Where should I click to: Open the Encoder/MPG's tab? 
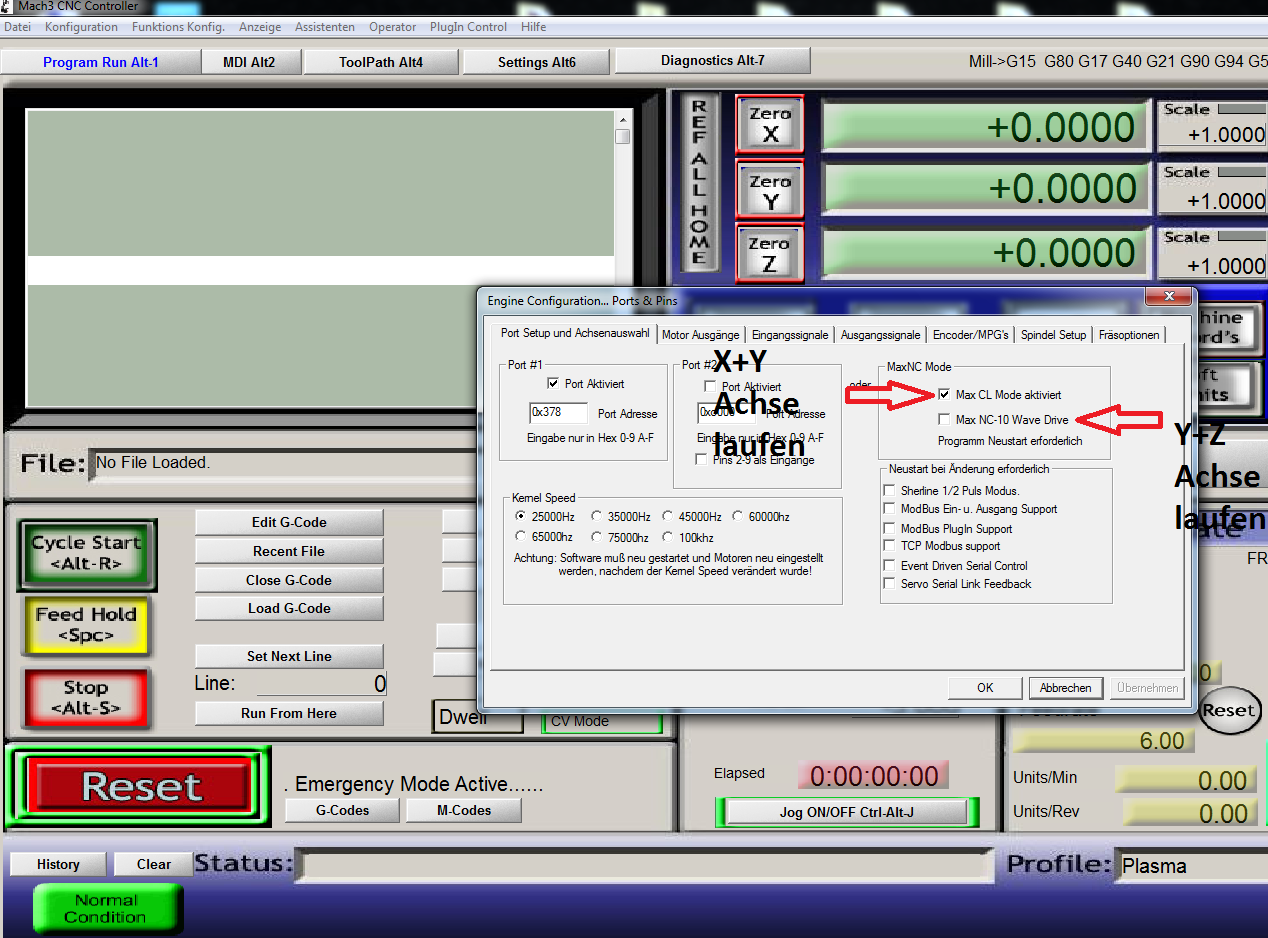[x=971, y=335]
